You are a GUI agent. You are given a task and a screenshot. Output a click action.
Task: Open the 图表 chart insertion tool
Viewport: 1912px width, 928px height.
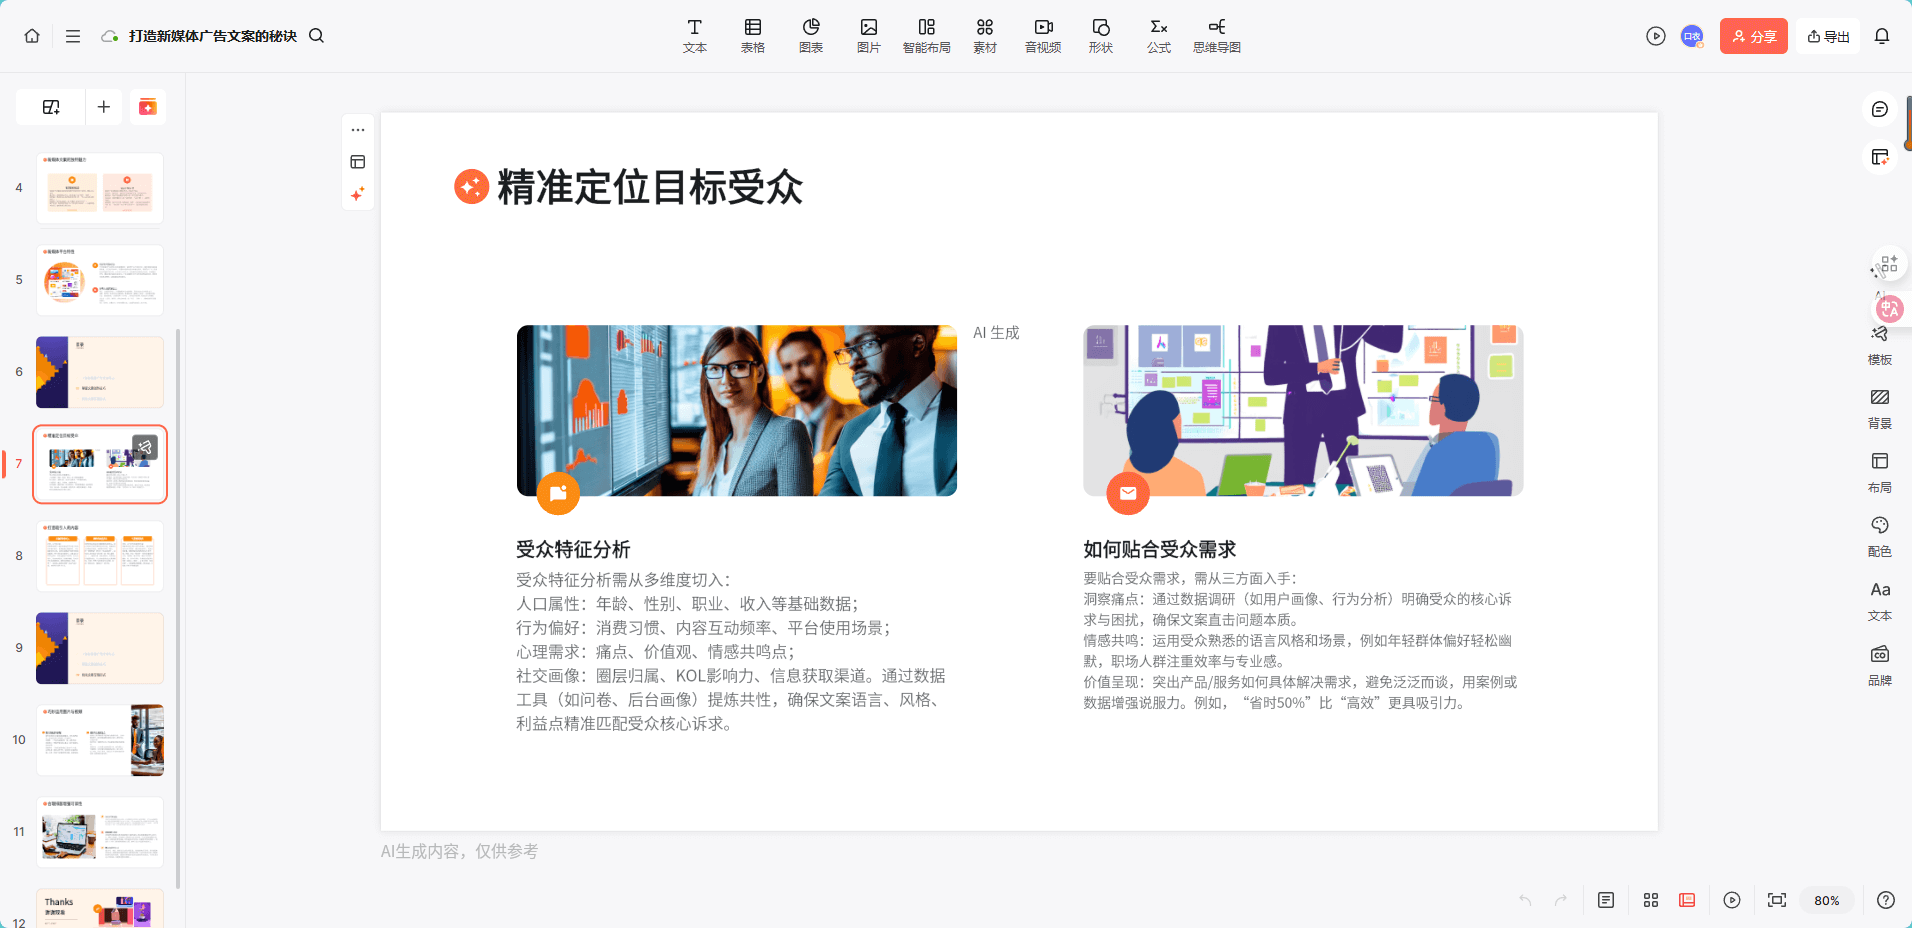[x=810, y=35]
